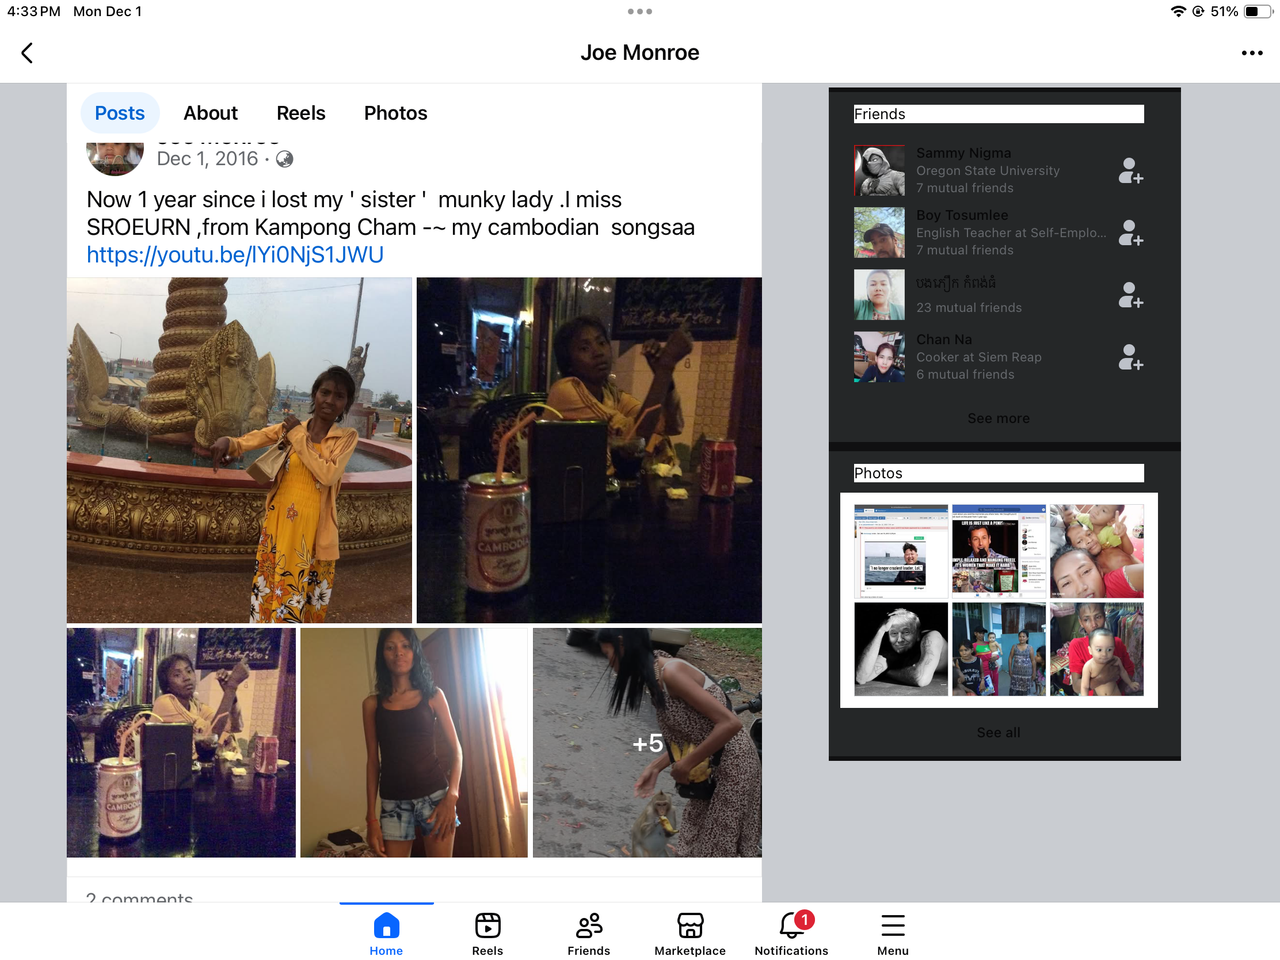
Task: Add Chan Na as a friend
Action: pos(1131,357)
